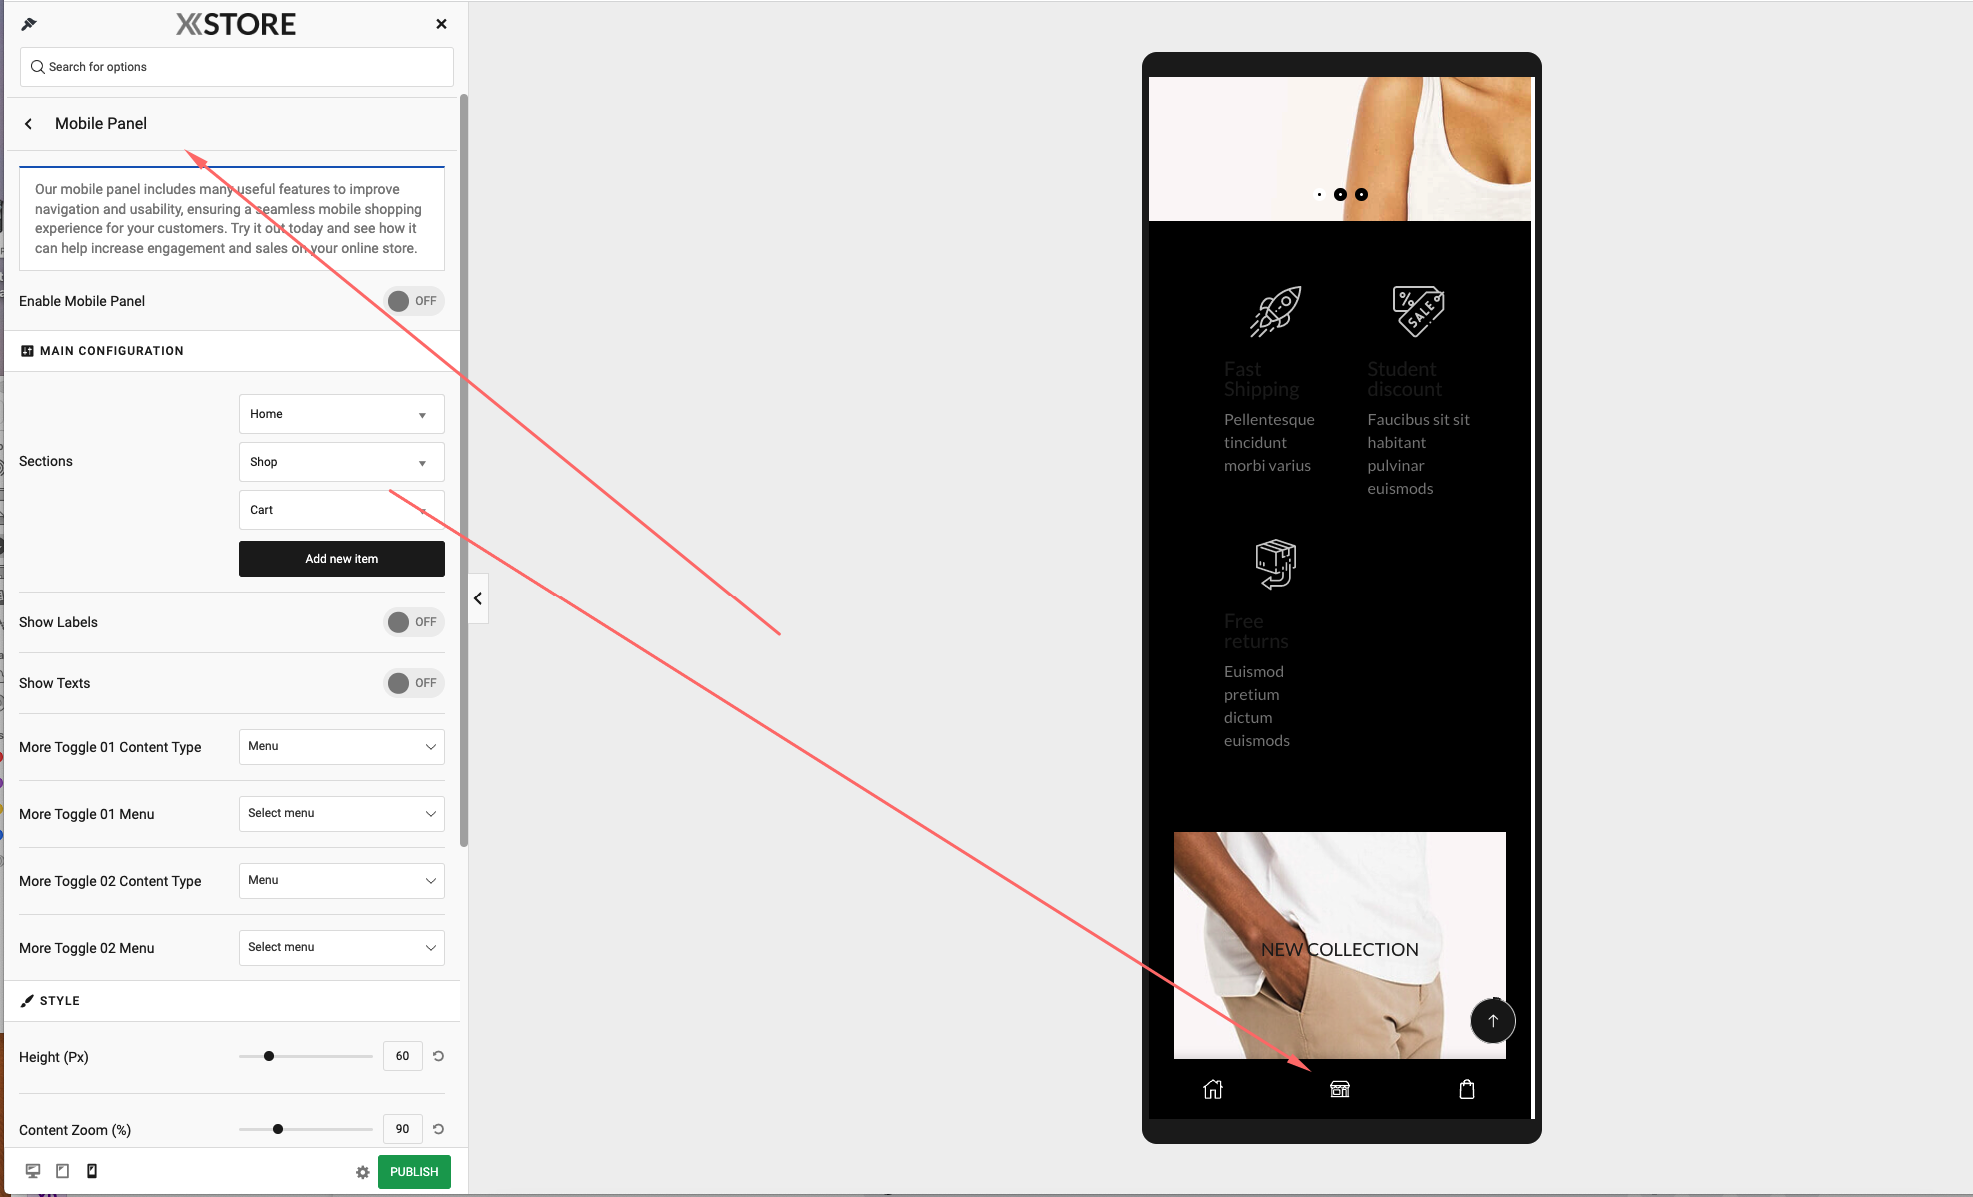The height and width of the screenshot is (1197, 1973).
Task: Click the tablet preview icon bottom-left
Action: point(62,1170)
